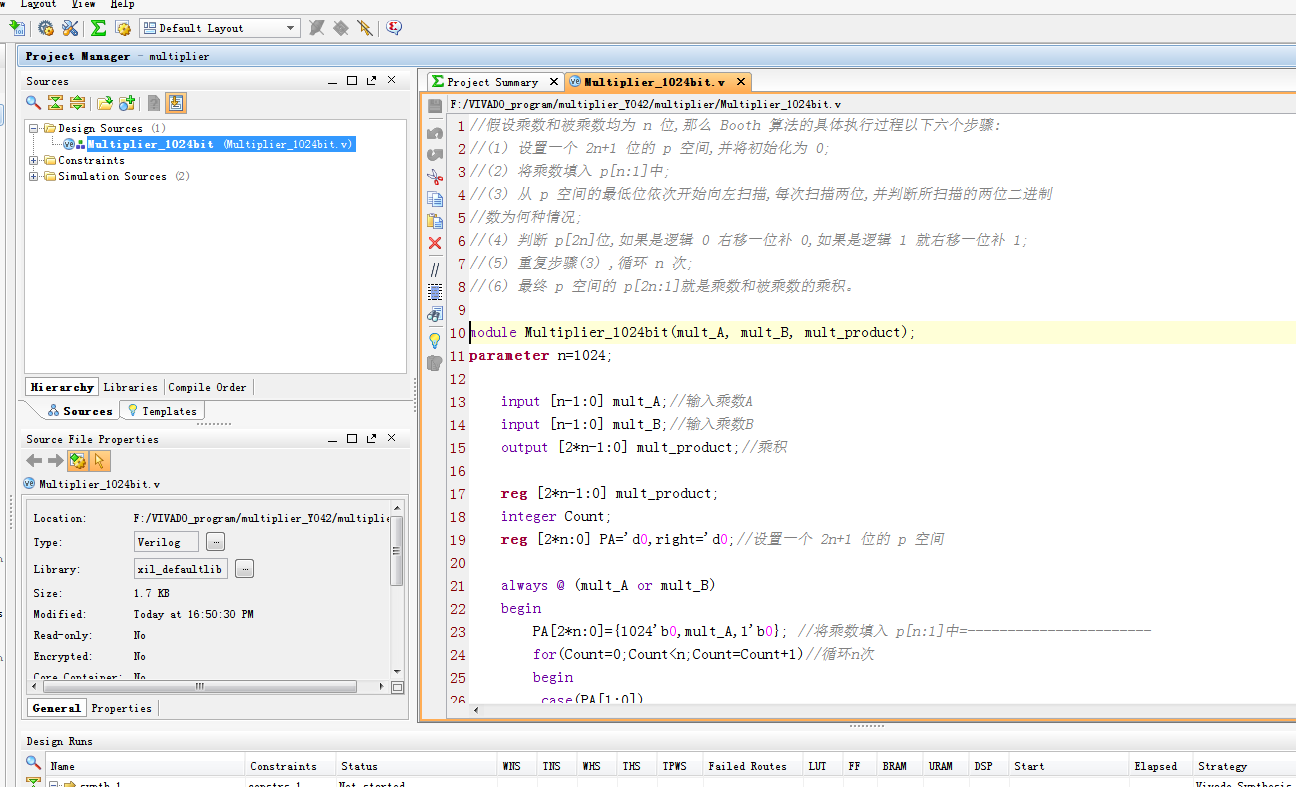The image size is (1296, 787).
Task: Collapse the Design Sources tree node
Action: tap(34, 128)
